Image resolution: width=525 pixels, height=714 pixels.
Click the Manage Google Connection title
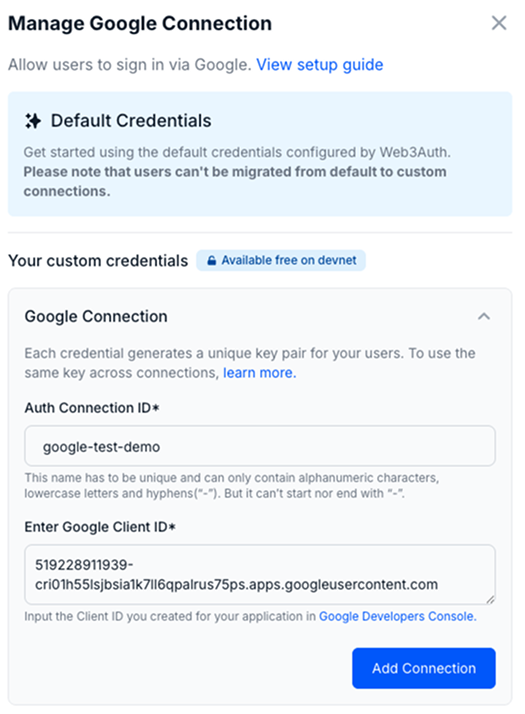tap(140, 24)
